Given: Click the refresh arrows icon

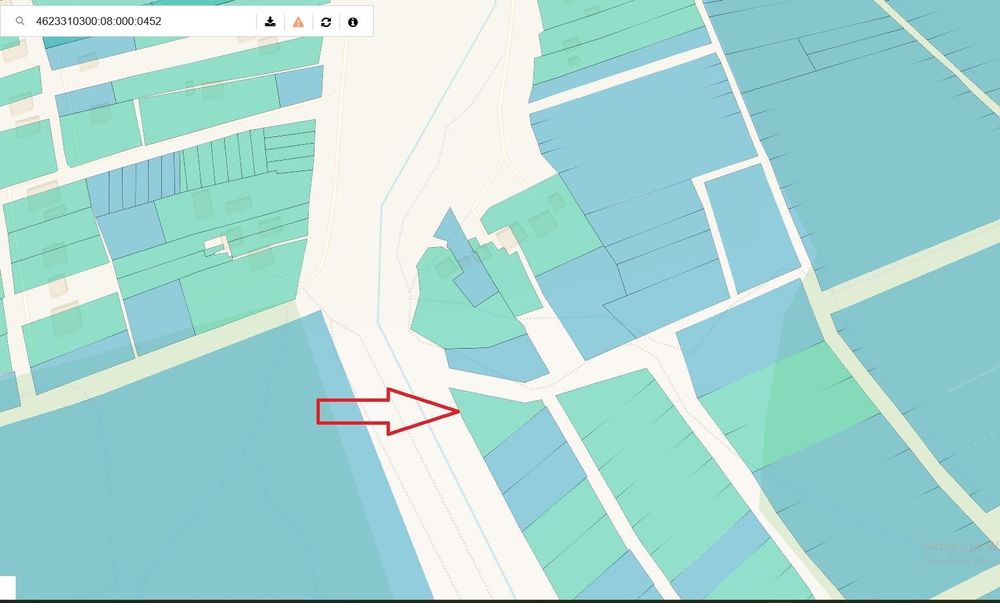Looking at the screenshot, I should pyautogui.click(x=326, y=22).
